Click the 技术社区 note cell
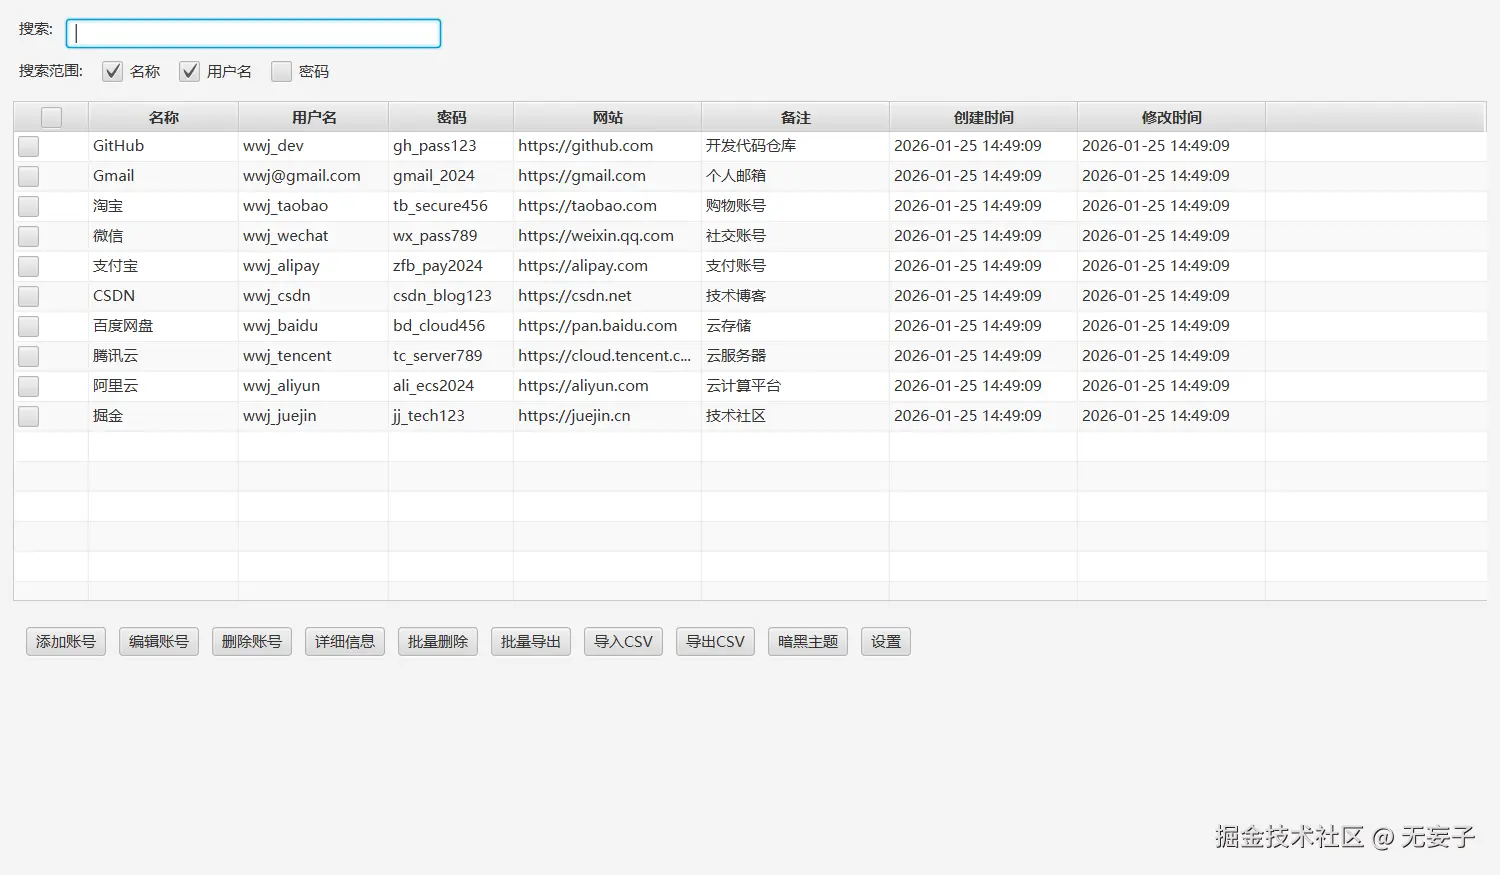Screen dimensions: 1500x875 click(796, 416)
